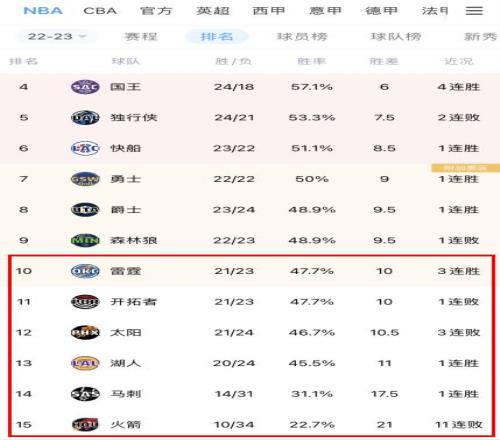Switch to the 德甲 league tab
The width and height of the screenshot is (500, 440).
tap(382, 11)
